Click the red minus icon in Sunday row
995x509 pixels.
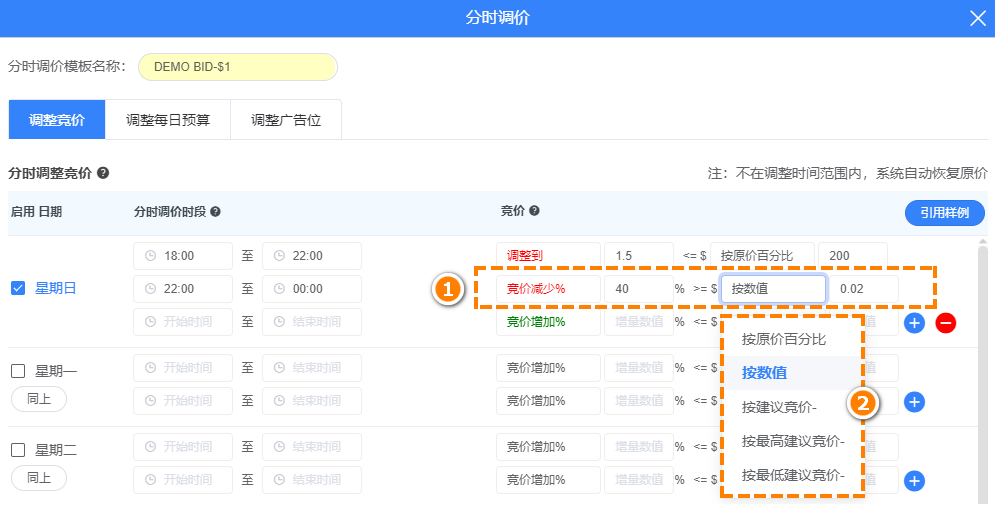pyautogui.click(x=945, y=323)
